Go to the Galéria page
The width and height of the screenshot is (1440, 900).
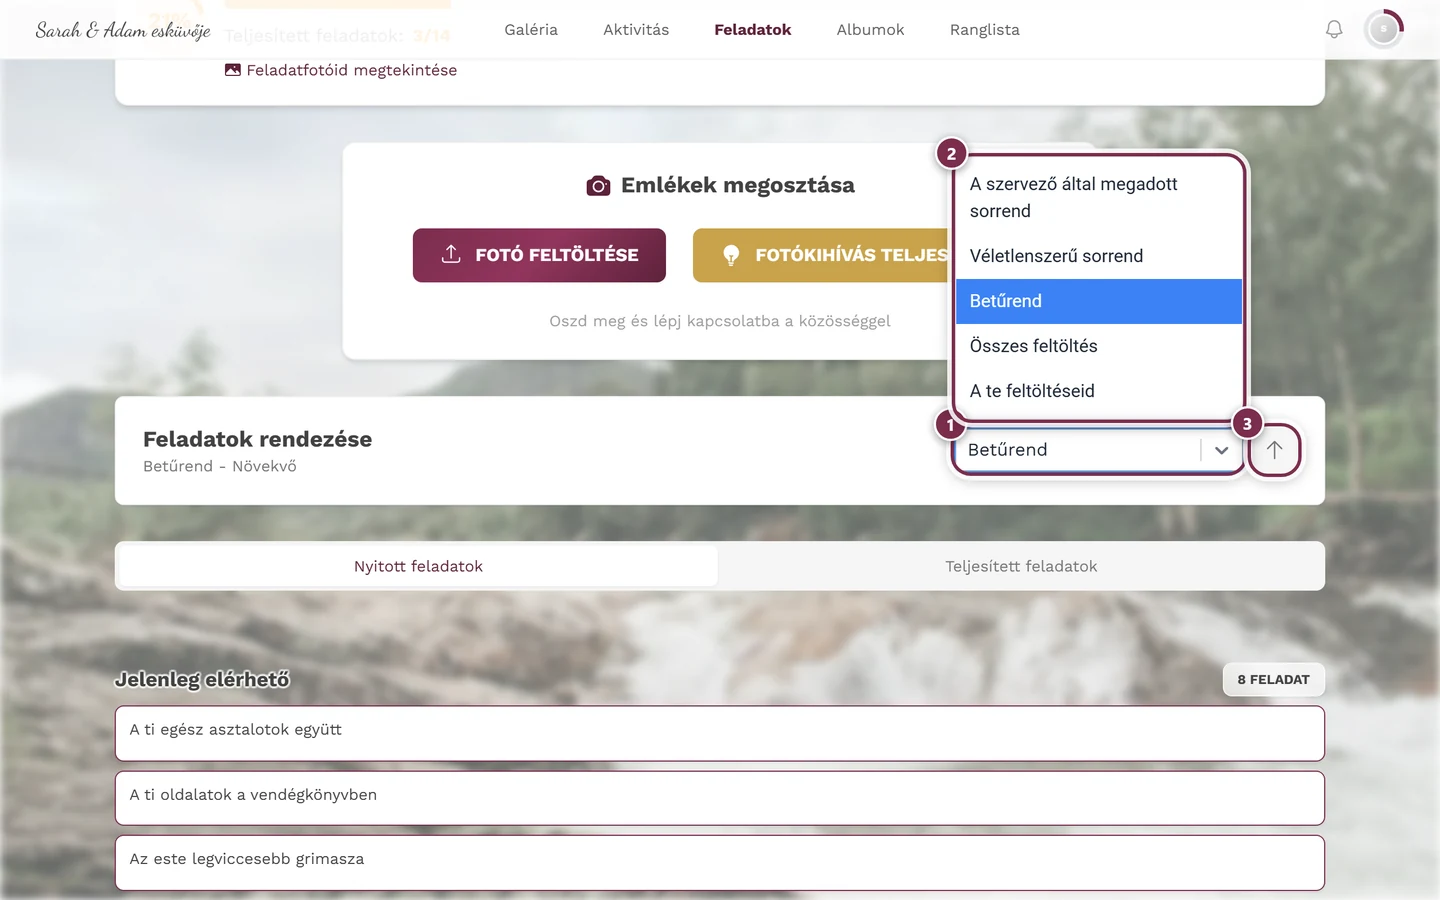tap(531, 30)
